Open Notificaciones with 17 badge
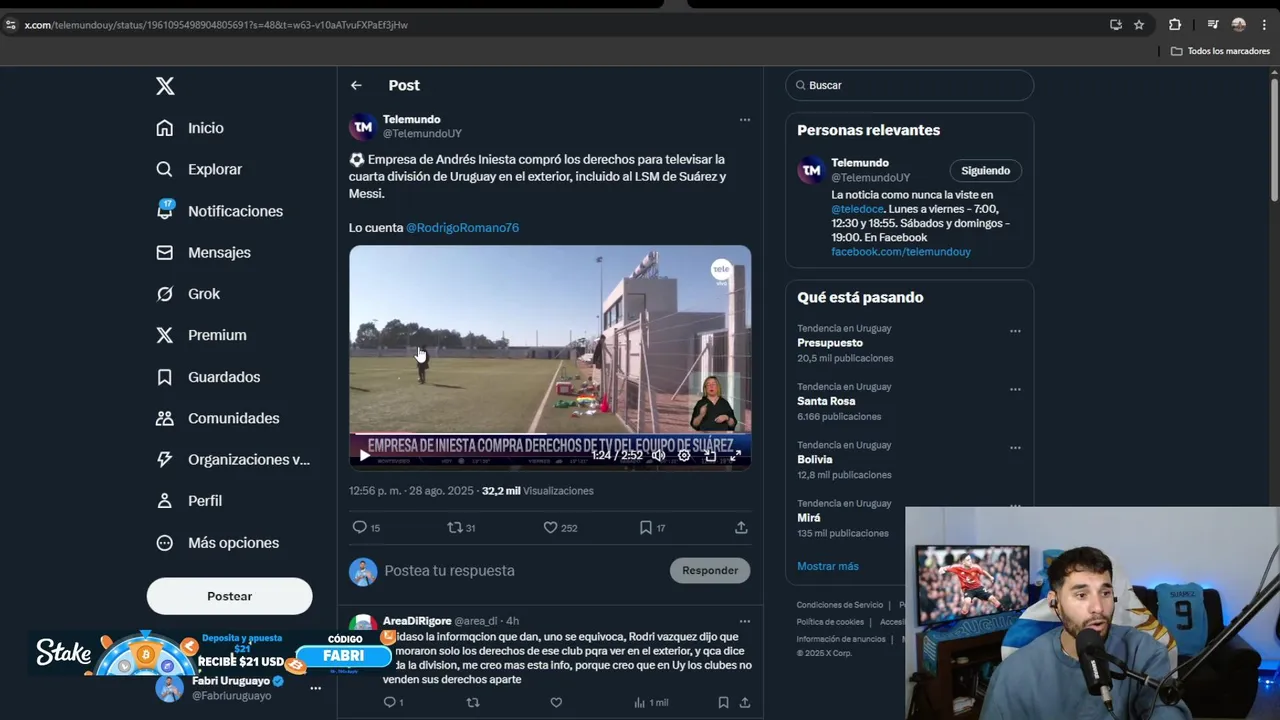This screenshot has height=720, width=1280. [x=219, y=211]
